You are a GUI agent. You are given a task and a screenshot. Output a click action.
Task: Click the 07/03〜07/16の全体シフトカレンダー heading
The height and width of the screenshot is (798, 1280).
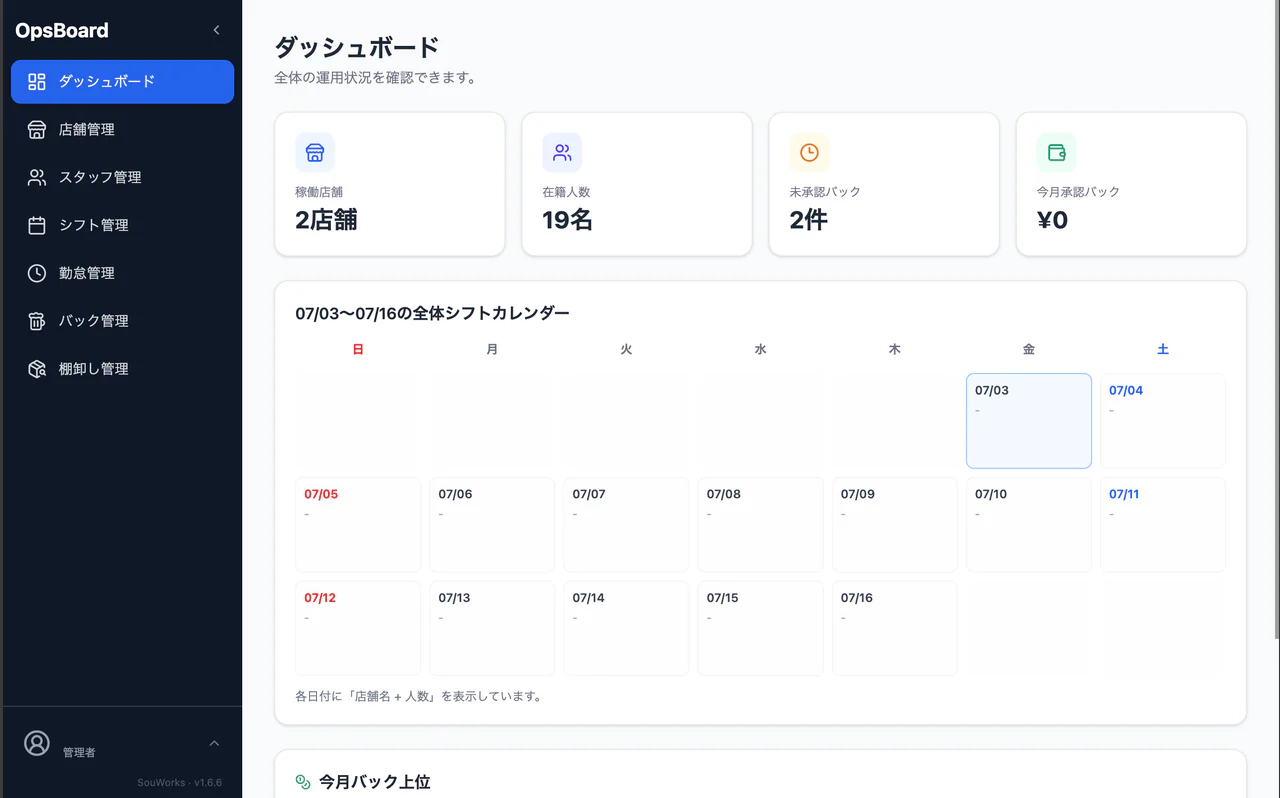click(432, 313)
